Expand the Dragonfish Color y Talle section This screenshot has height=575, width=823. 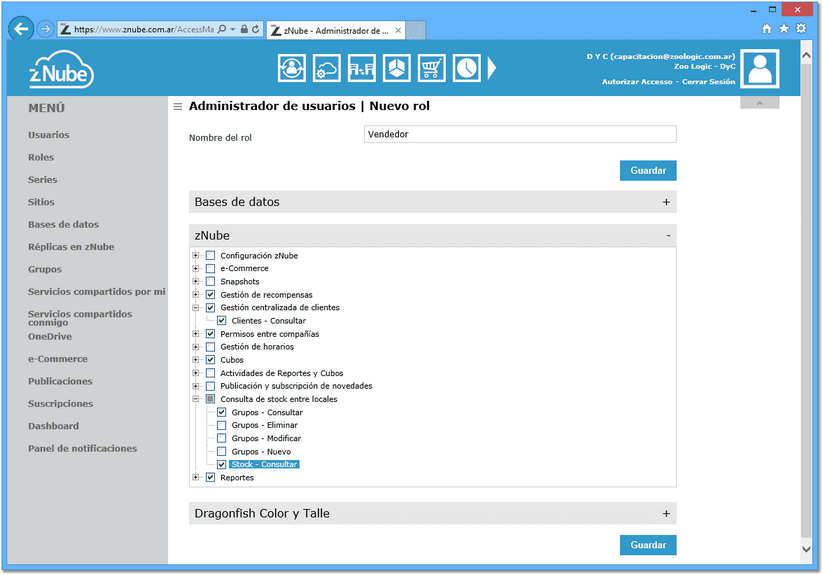[x=666, y=514]
